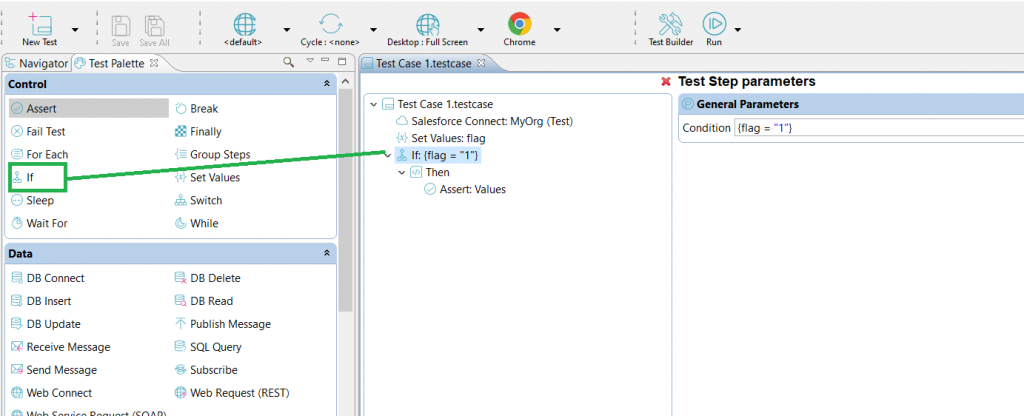Collapse the Test Case 1.testcase tree node
Screen dimensions: 1024x416
374,104
